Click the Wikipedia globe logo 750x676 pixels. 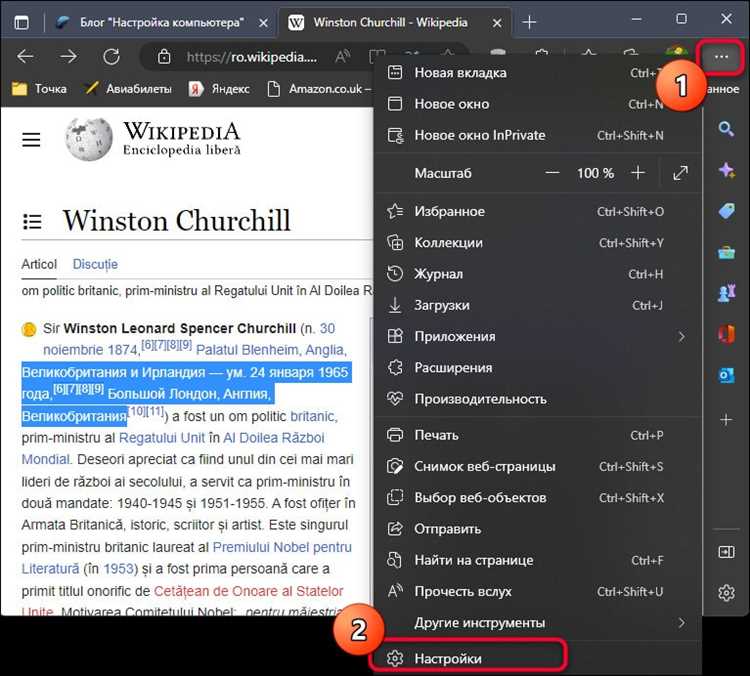(x=89, y=139)
